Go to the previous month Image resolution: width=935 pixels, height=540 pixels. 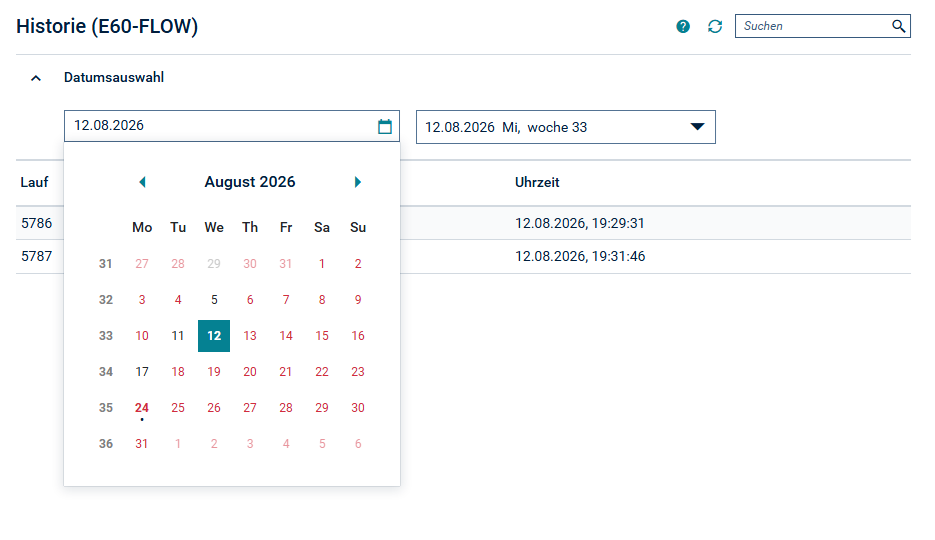point(143,182)
